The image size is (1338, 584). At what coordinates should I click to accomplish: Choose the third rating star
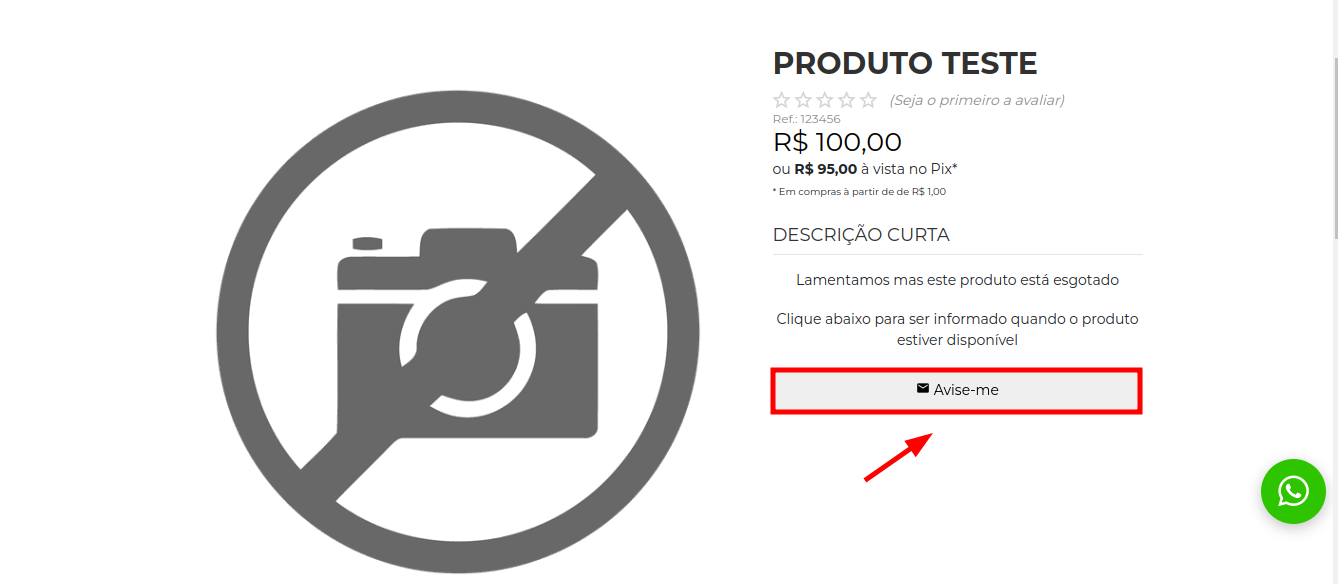(x=825, y=100)
